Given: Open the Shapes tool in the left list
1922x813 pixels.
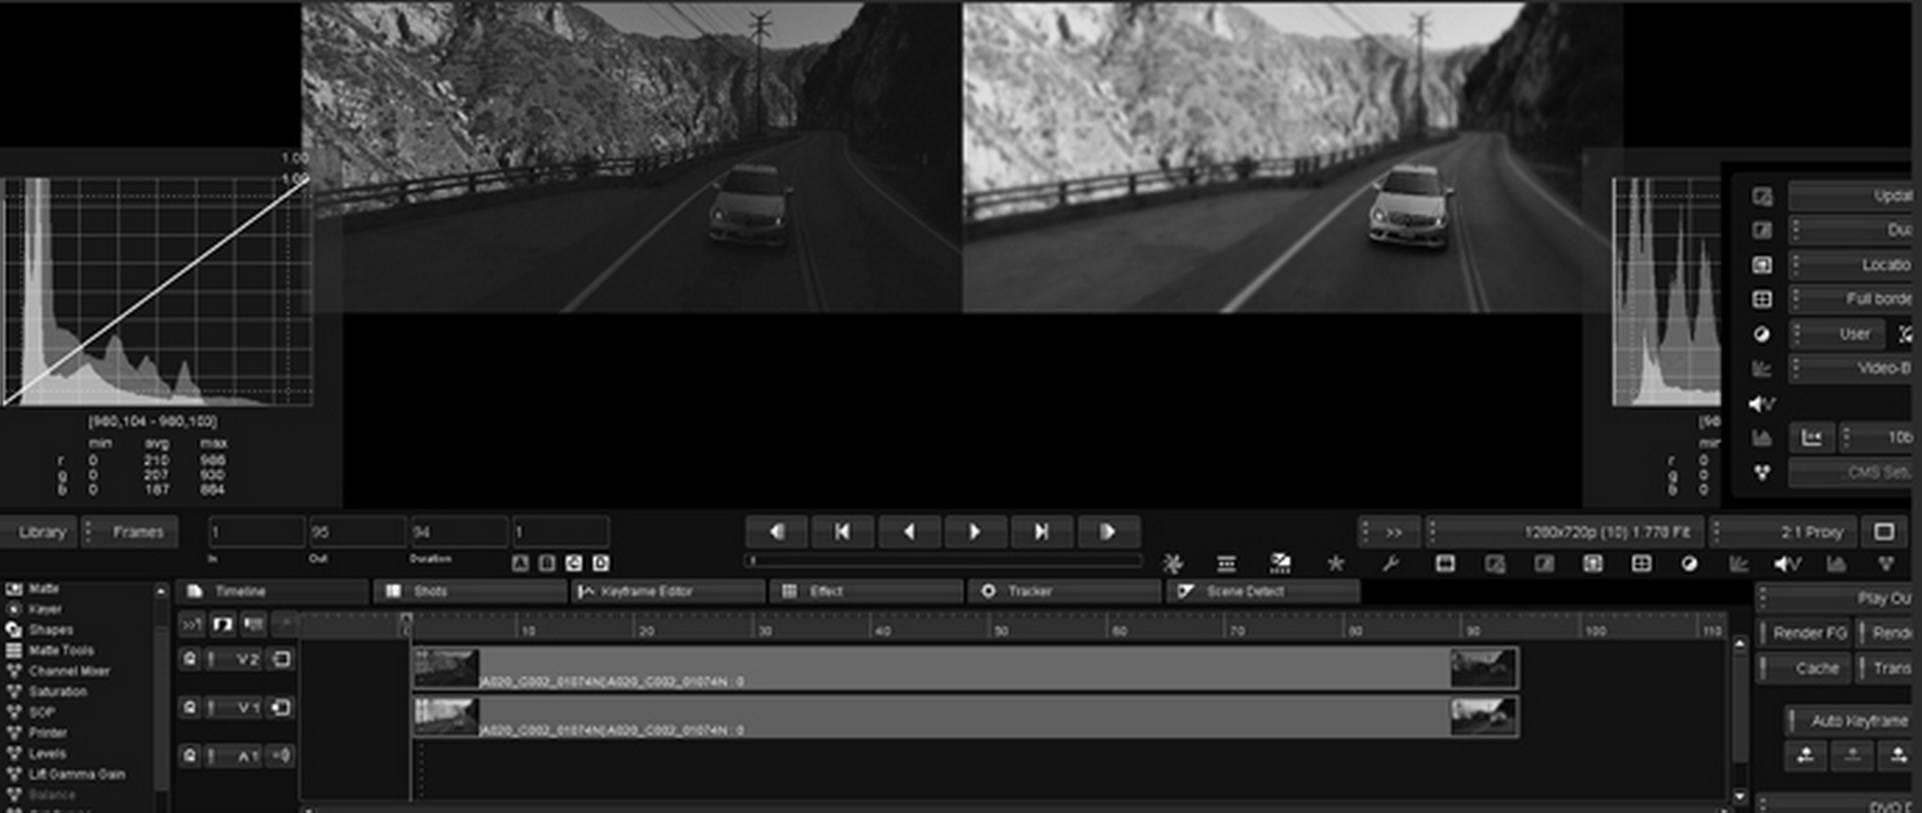Looking at the screenshot, I should (50, 630).
